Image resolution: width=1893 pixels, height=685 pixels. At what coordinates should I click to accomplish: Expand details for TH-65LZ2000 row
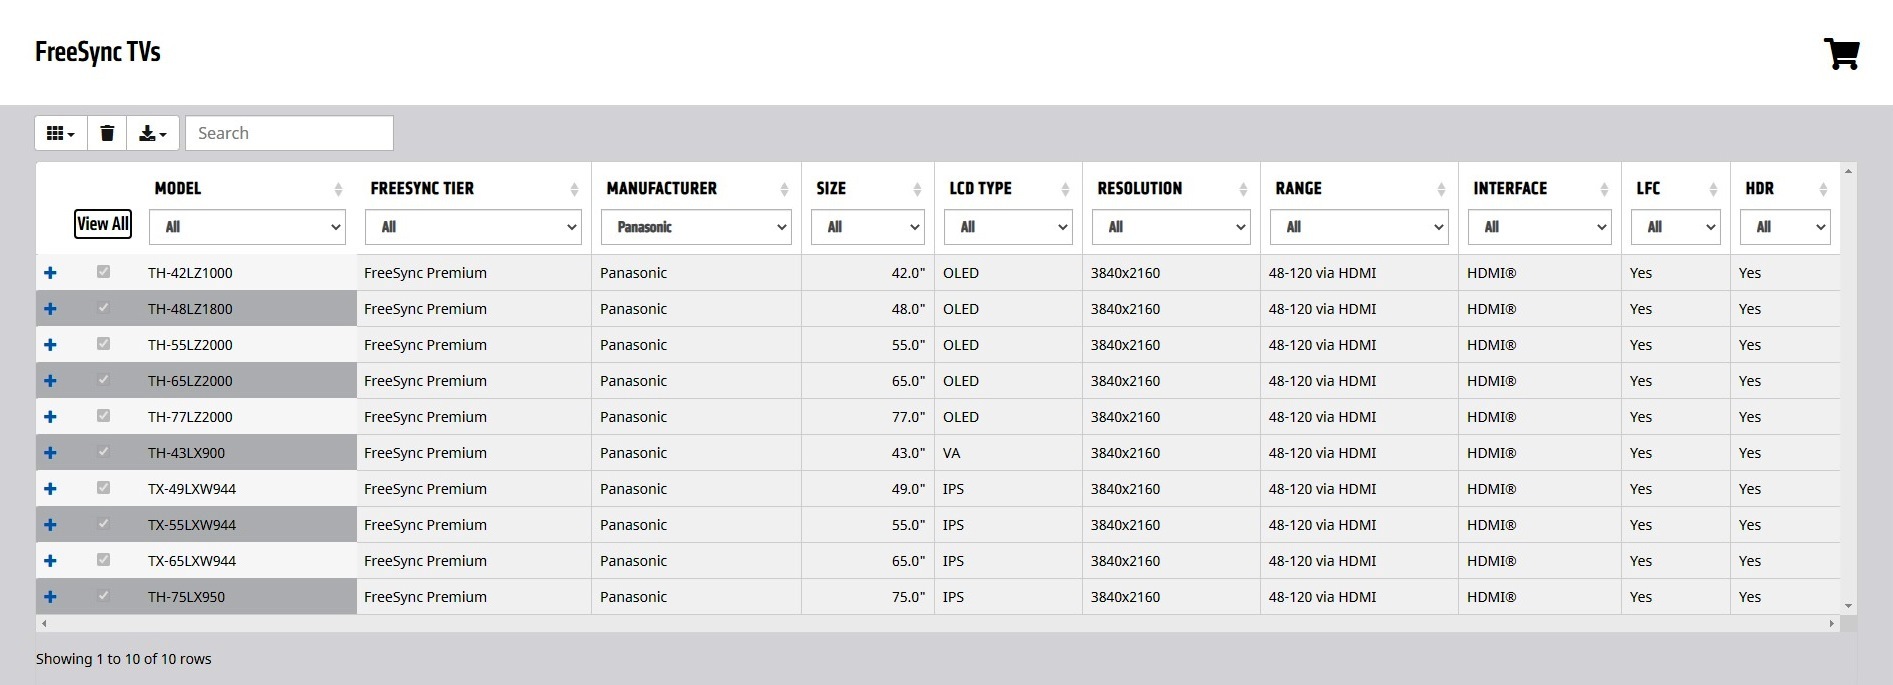tap(50, 381)
